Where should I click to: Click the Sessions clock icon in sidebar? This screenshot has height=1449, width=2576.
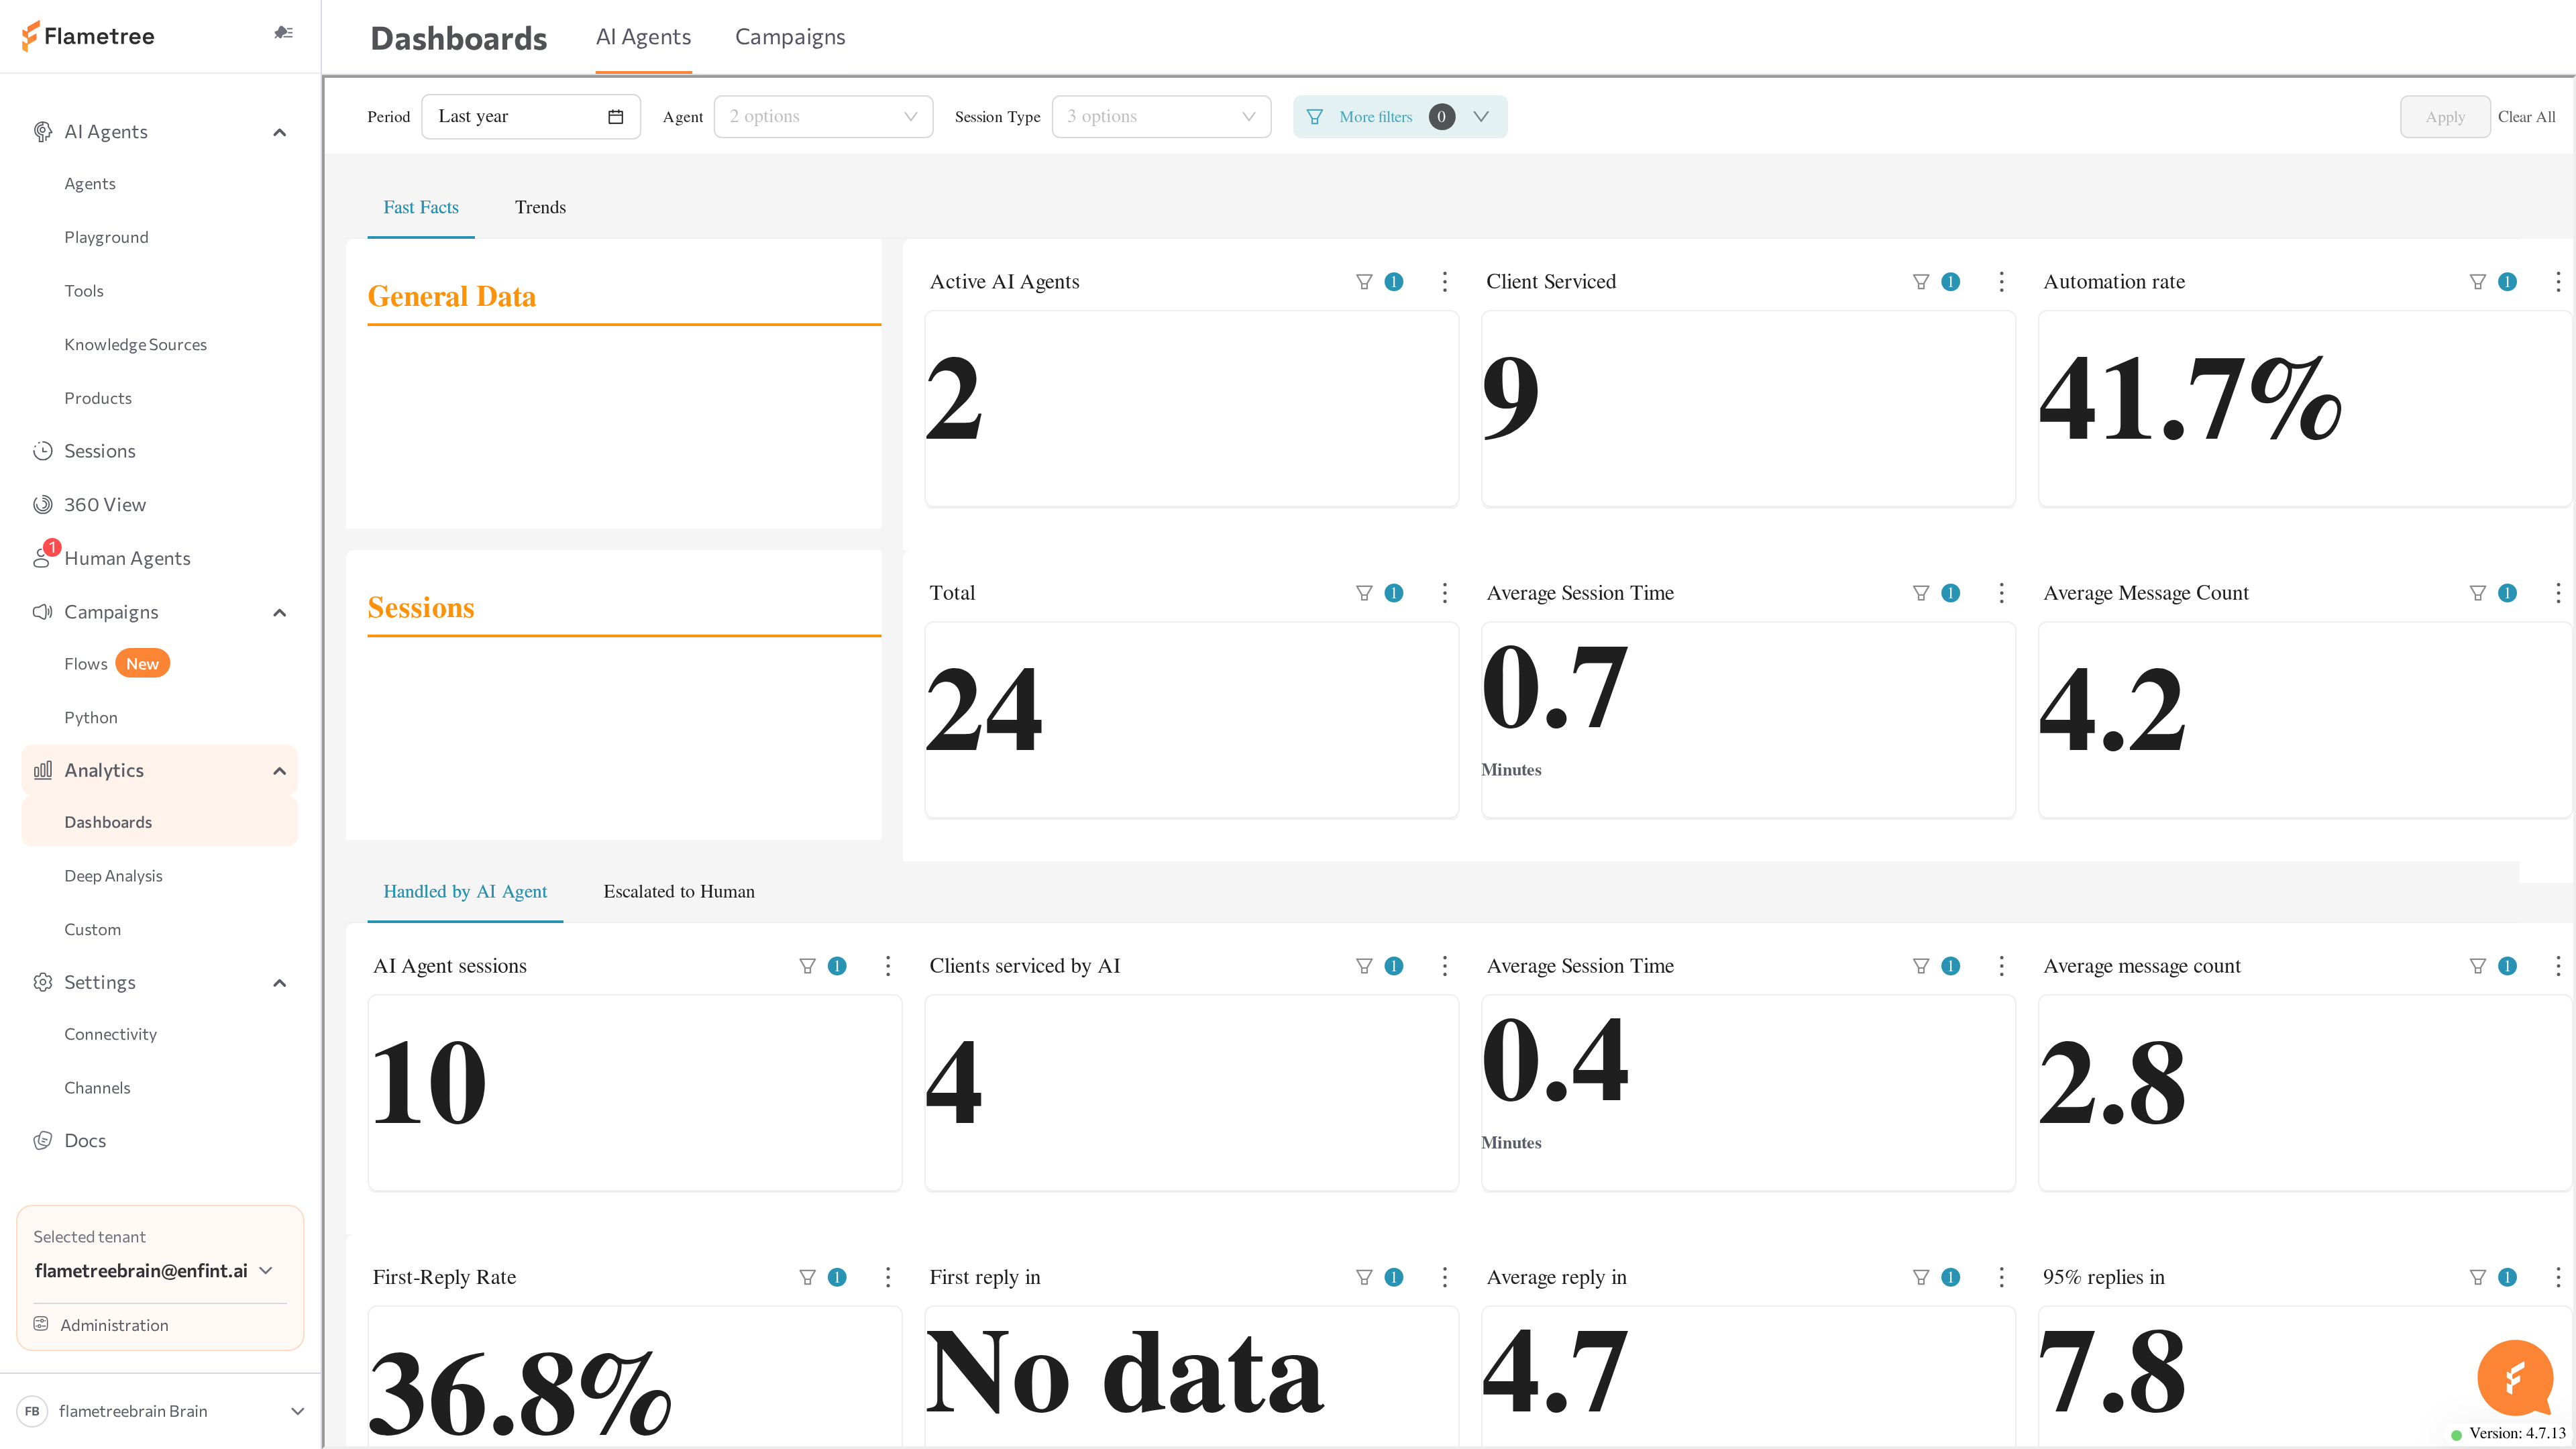click(x=42, y=451)
